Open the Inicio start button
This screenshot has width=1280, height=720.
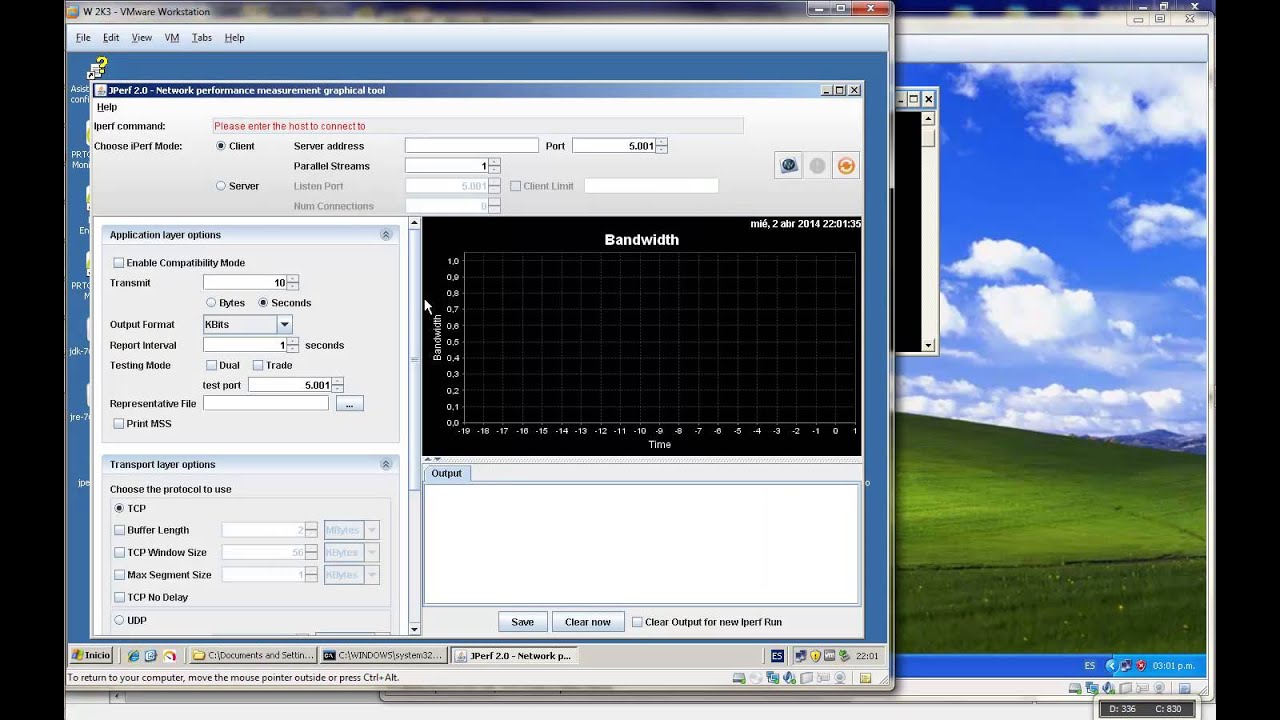click(91, 656)
